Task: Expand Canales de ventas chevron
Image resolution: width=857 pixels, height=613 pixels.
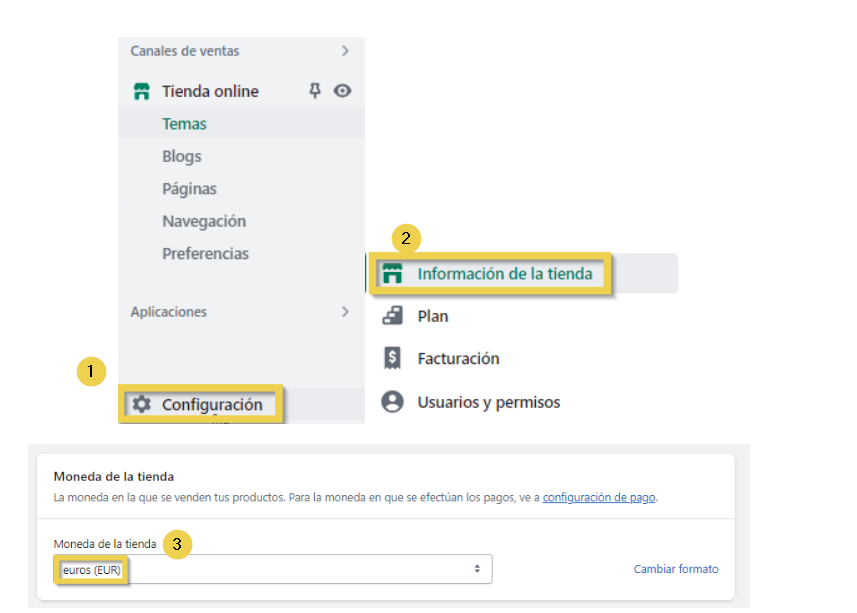Action: [x=345, y=51]
